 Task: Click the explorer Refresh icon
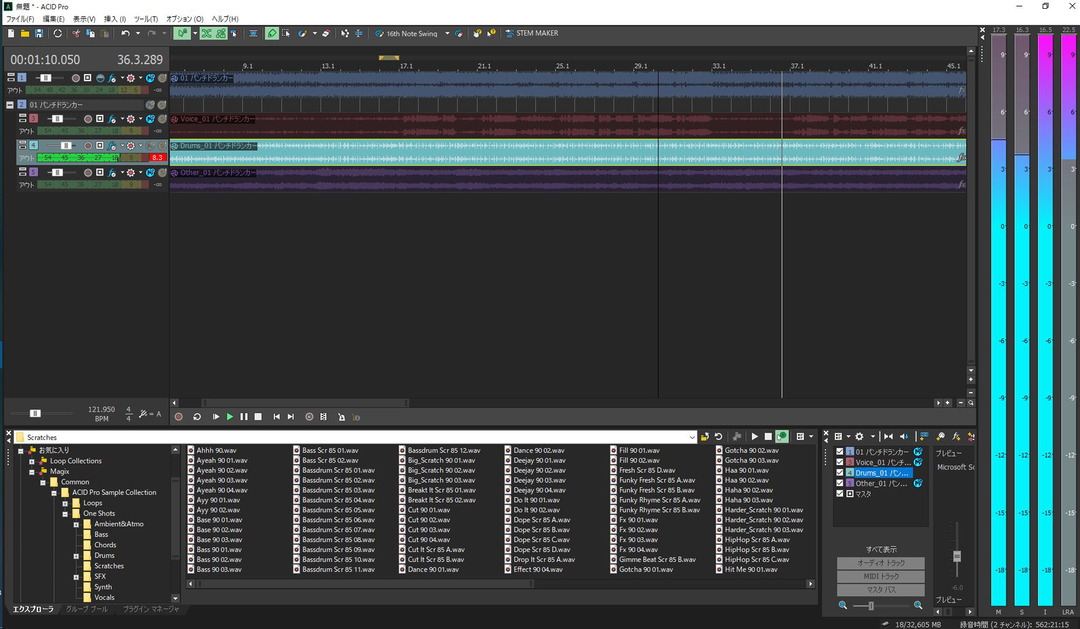point(718,437)
